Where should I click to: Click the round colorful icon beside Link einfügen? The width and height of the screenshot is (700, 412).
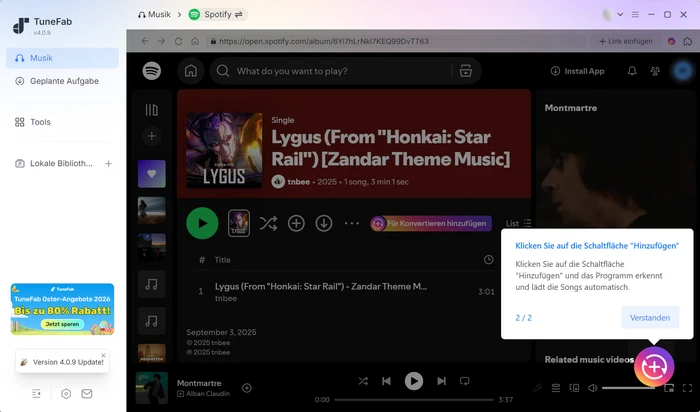(671, 41)
